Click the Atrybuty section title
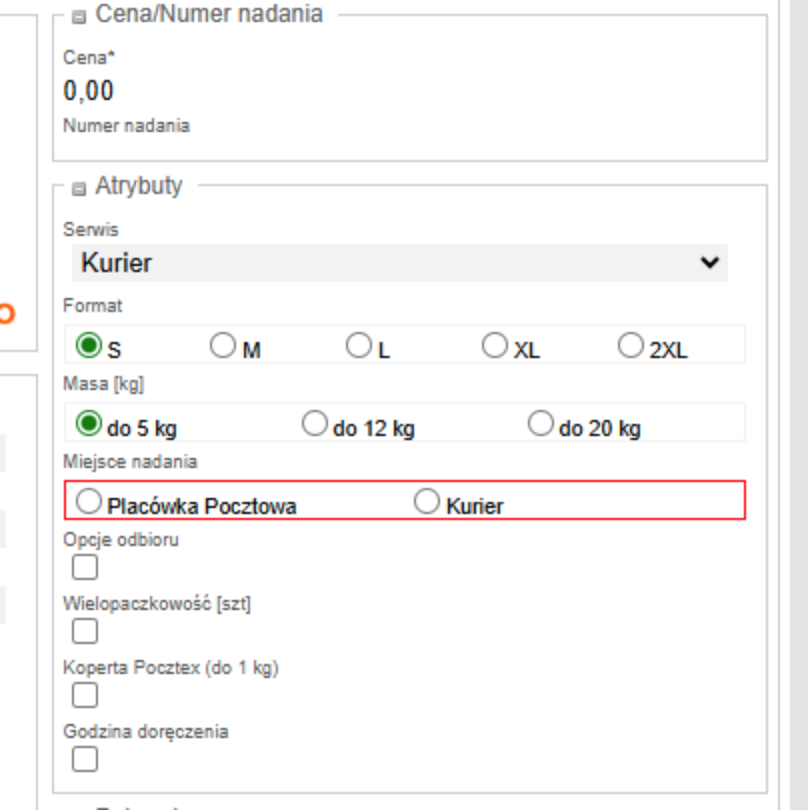Screen dimensions: 808x810 (x=139, y=186)
